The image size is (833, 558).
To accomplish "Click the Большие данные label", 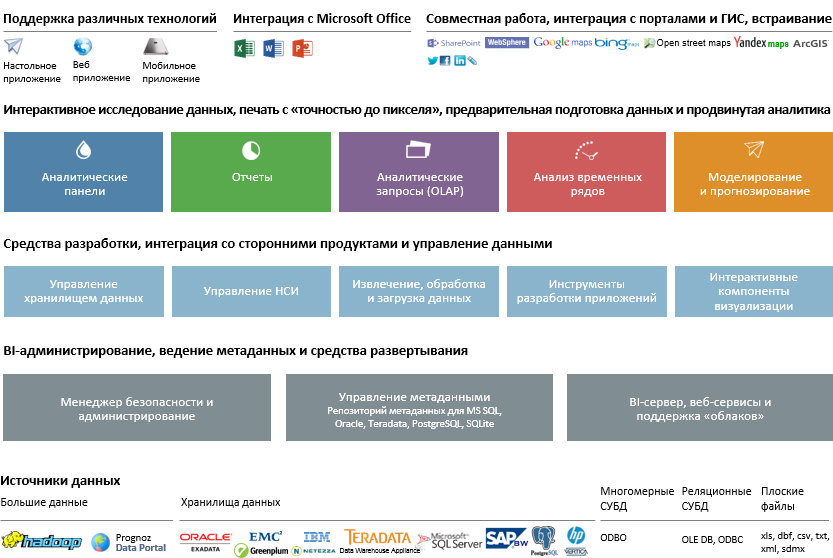I will [x=44, y=502].
